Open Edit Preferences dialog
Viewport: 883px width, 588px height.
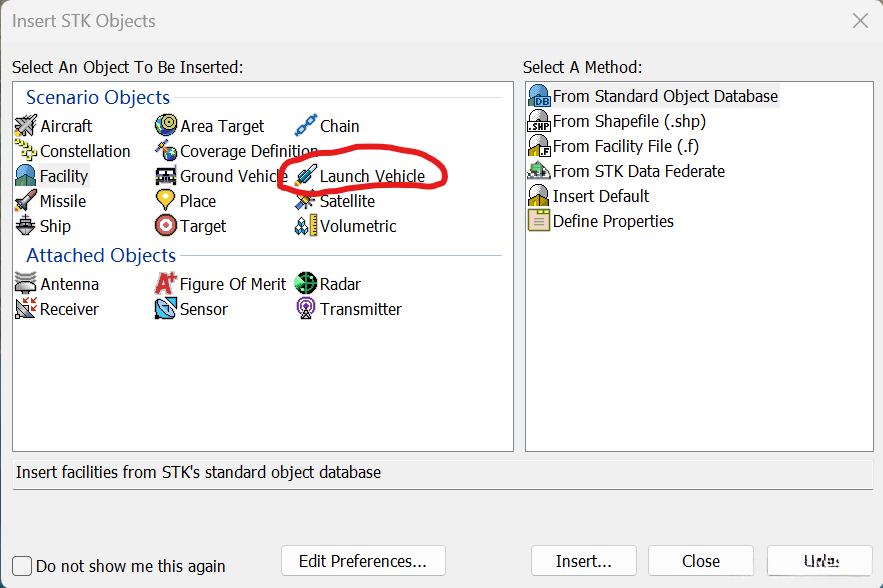pos(363,561)
